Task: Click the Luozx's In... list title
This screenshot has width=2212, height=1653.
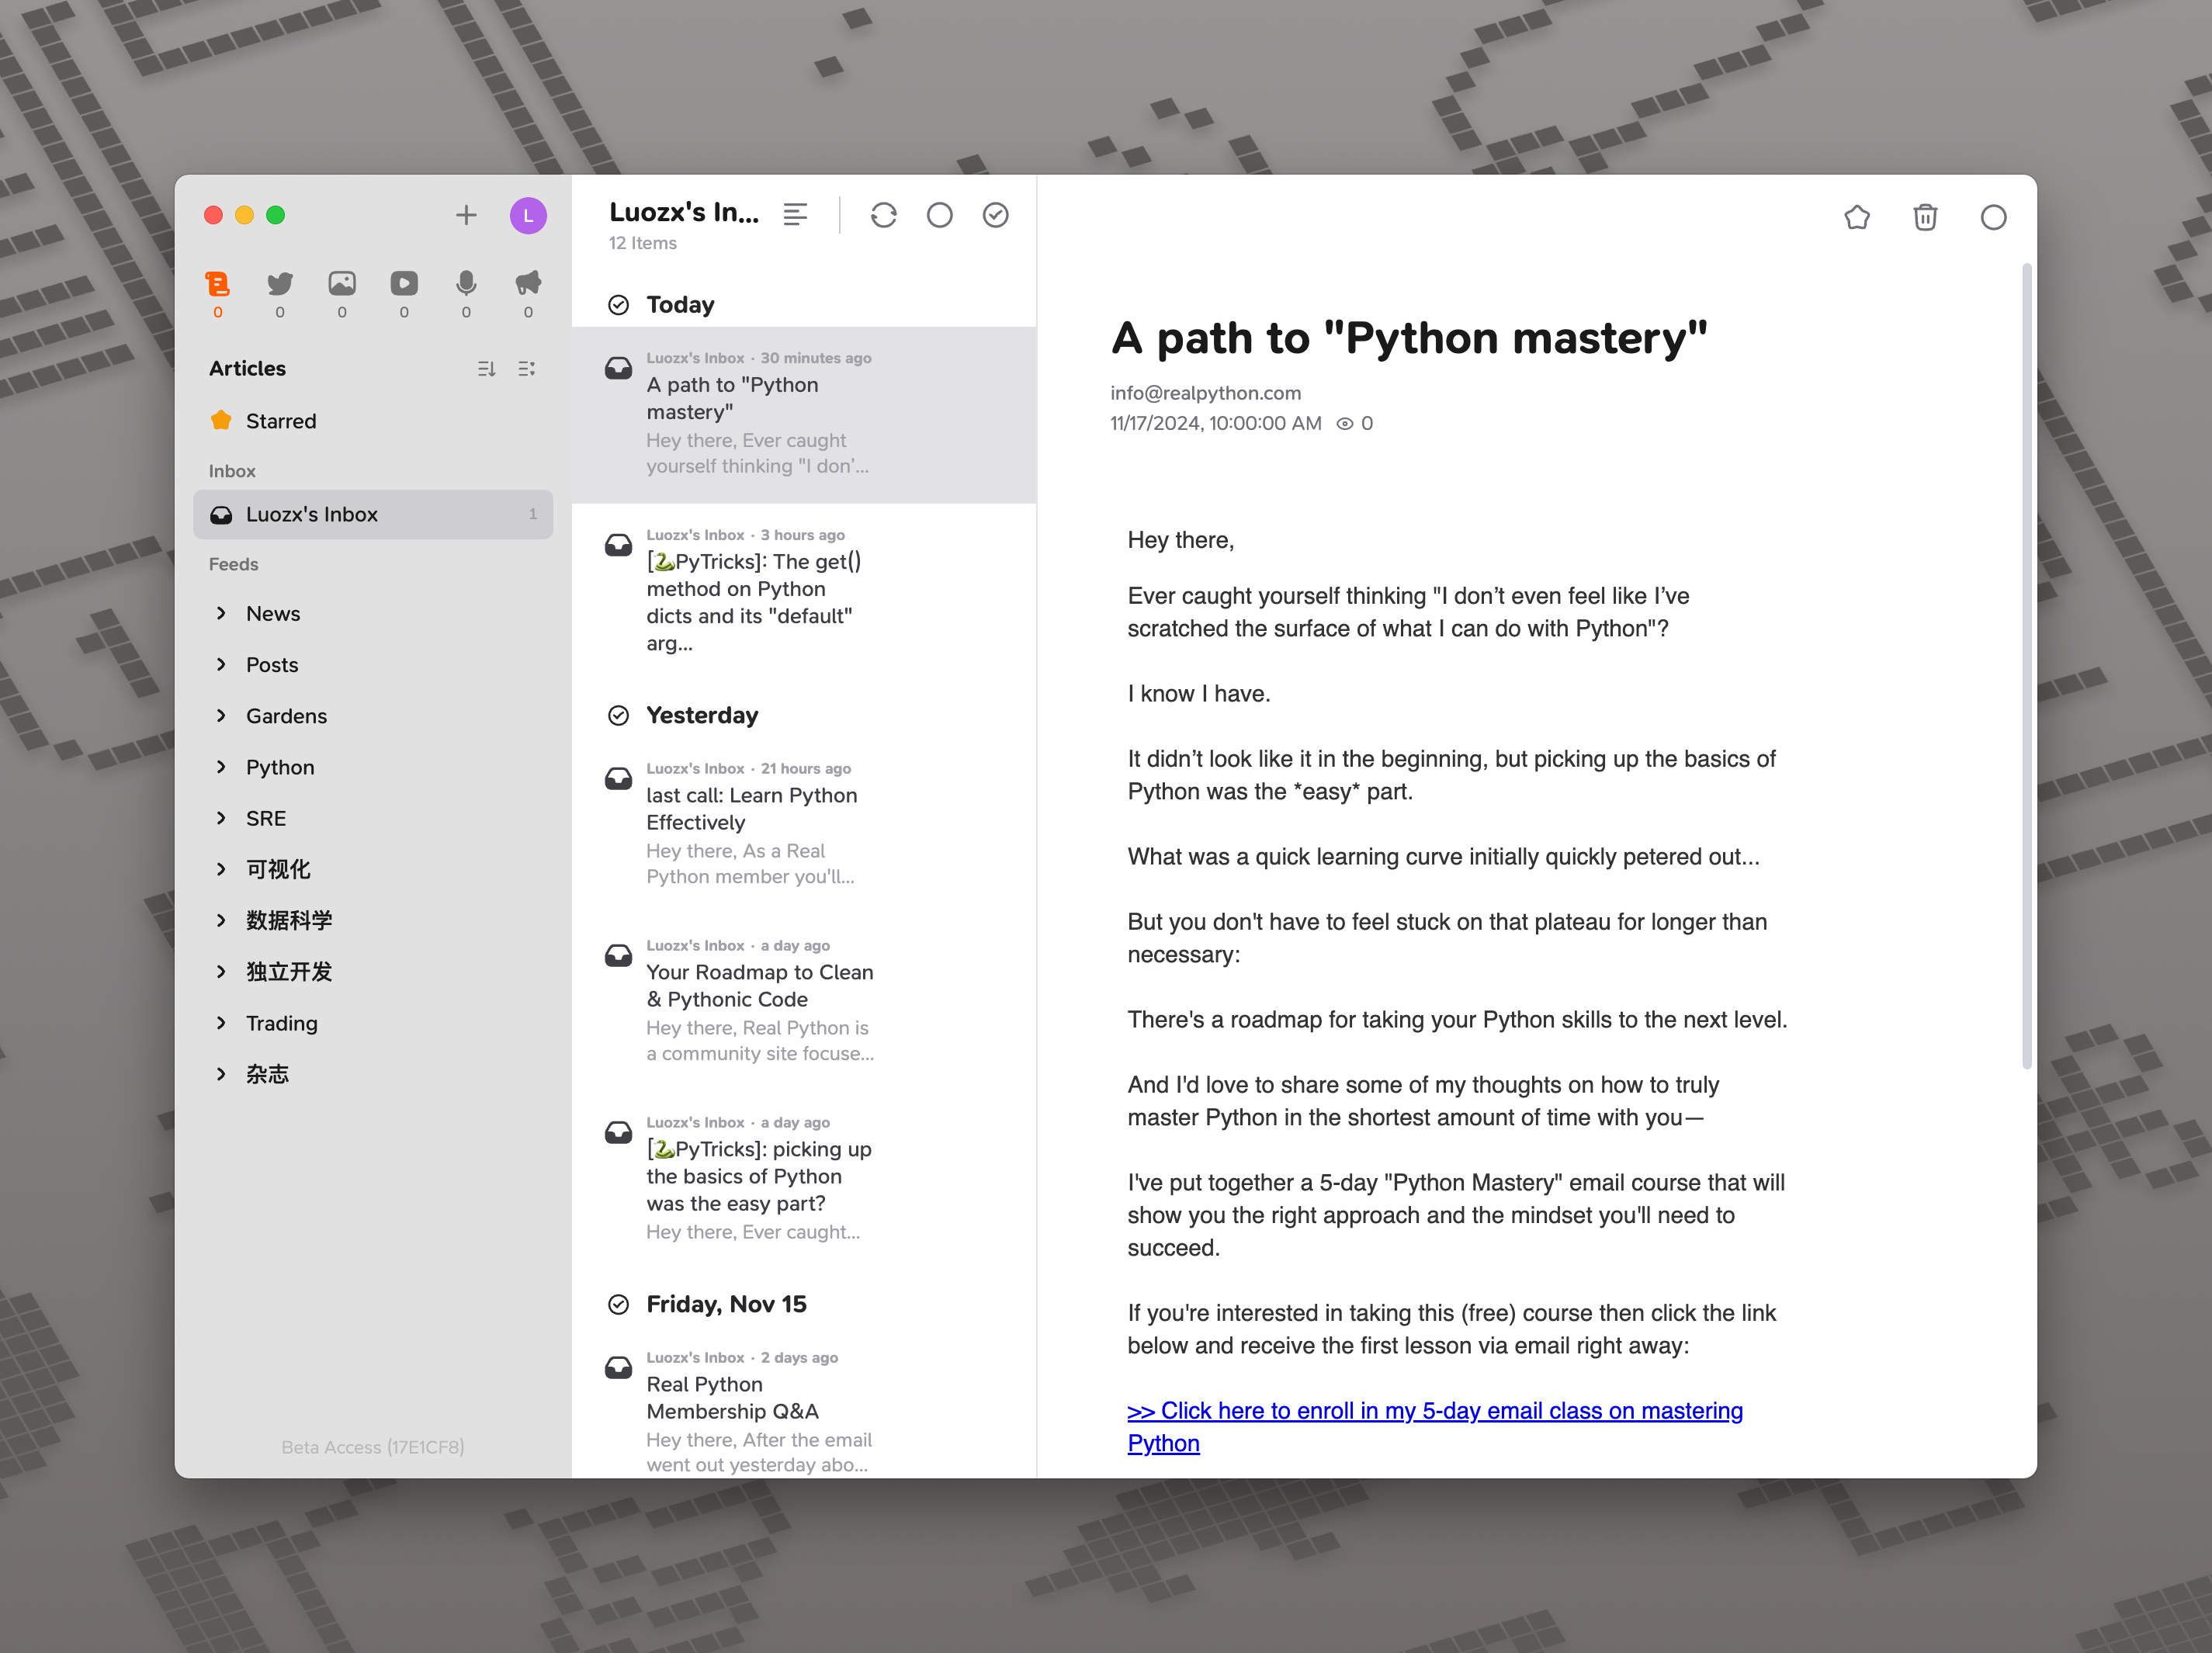Action: (684, 212)
